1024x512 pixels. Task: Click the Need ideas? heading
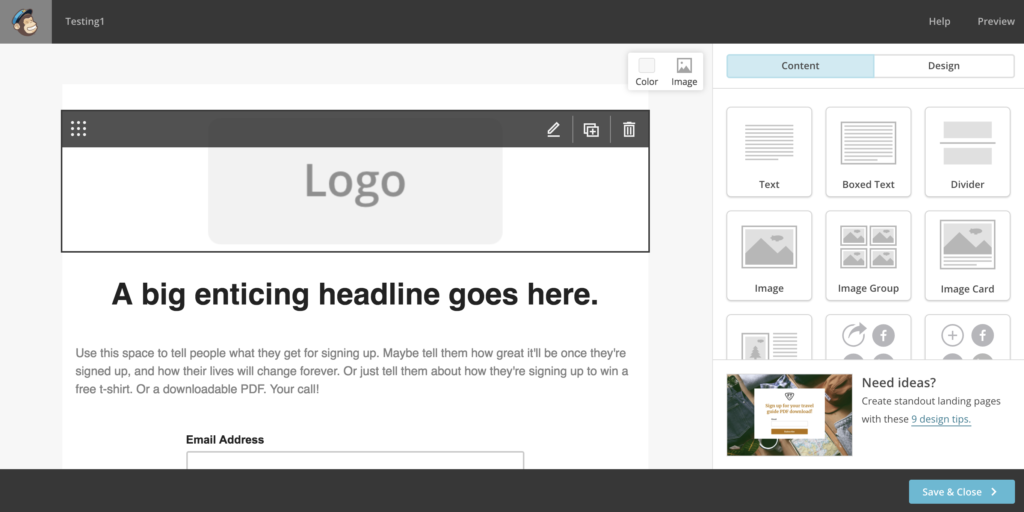[x=898, y=383]
